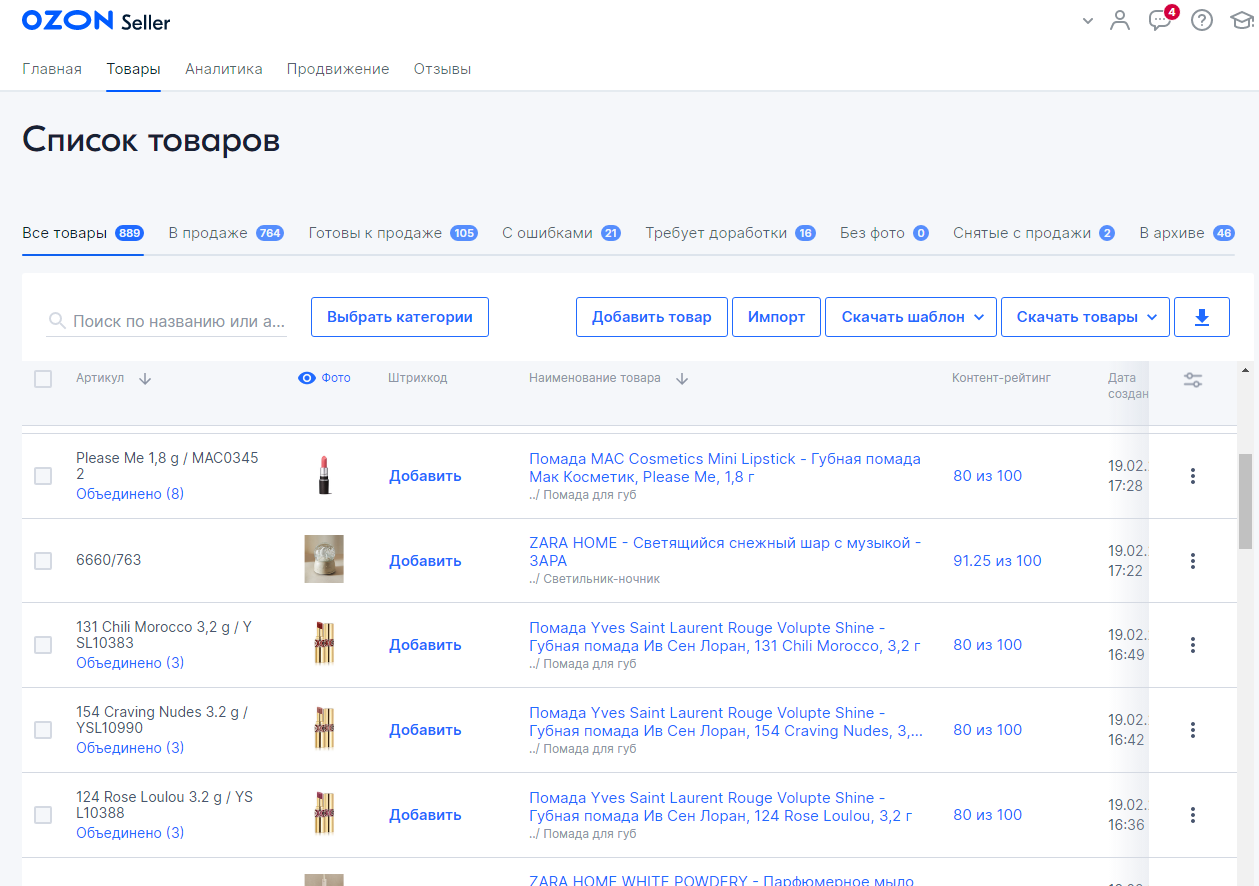Switch to the В архиве tab

click(x=1188, y=233)
